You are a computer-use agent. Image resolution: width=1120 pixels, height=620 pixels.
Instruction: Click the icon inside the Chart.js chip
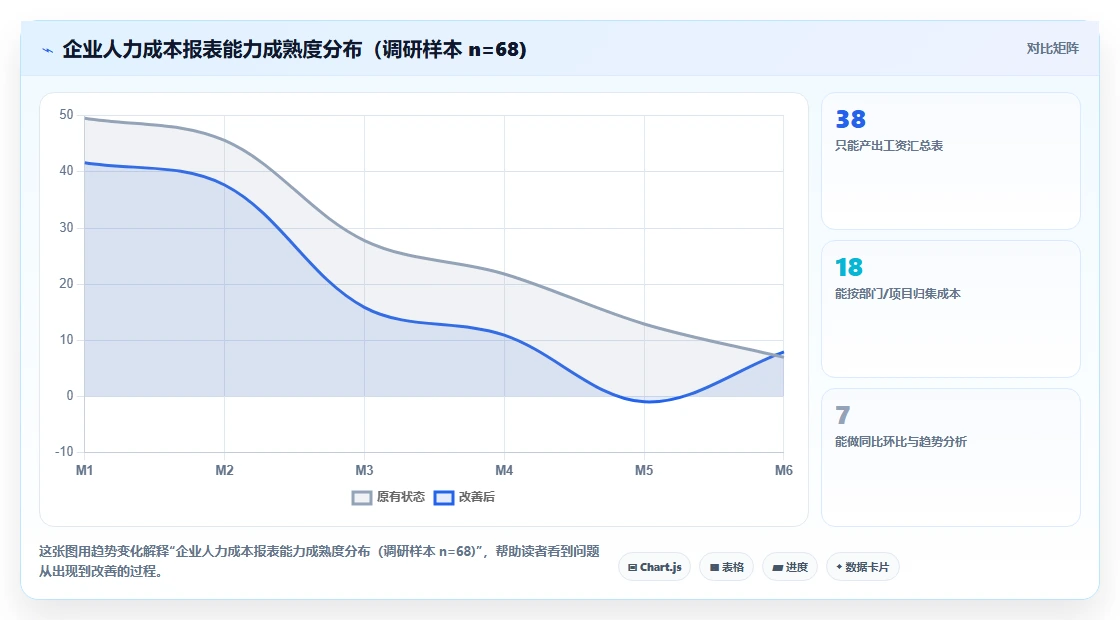632,568
